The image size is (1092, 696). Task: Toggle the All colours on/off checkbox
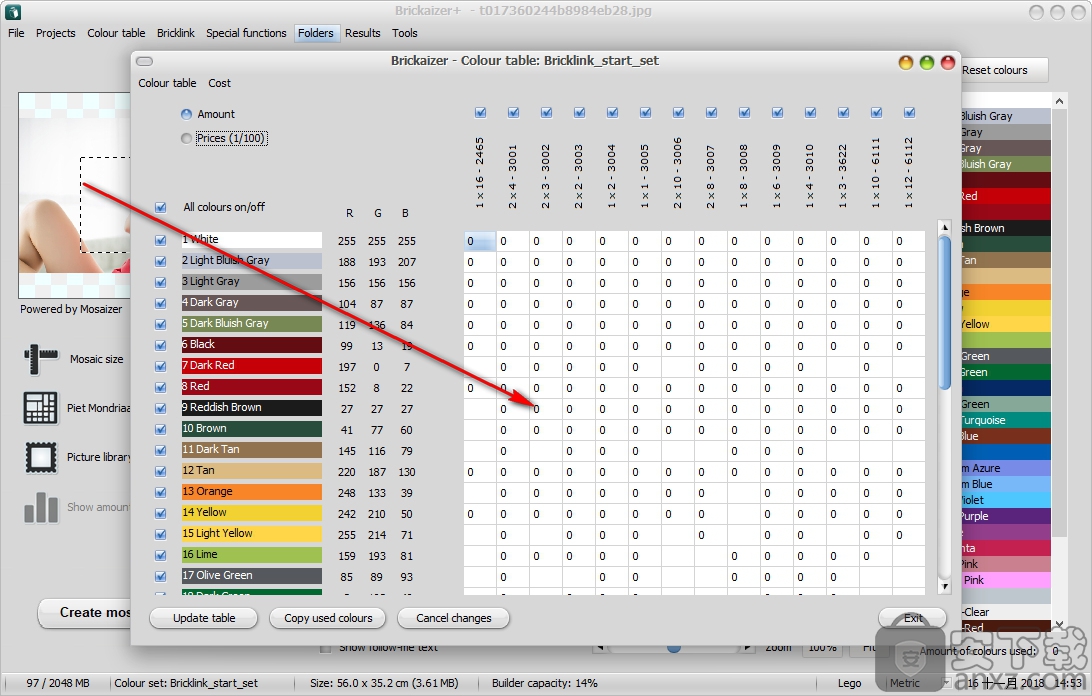click(161, 207)
